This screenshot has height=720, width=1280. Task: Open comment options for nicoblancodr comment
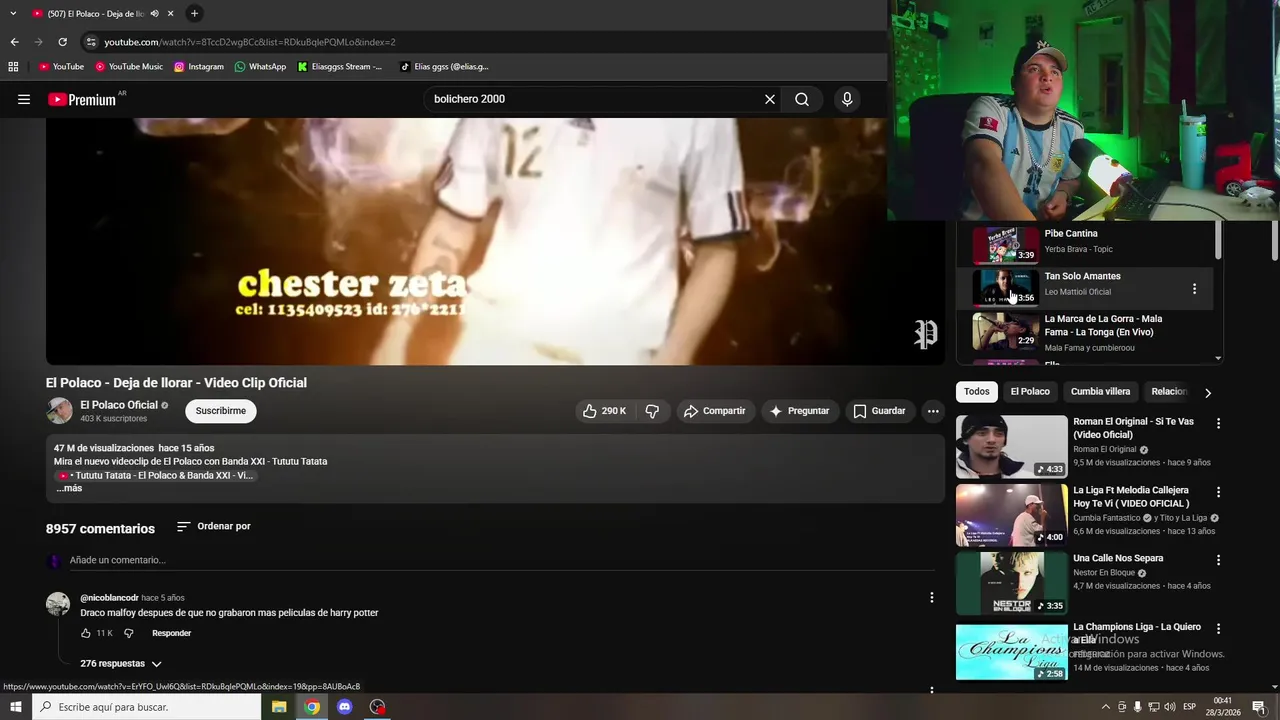click(931, 597)
